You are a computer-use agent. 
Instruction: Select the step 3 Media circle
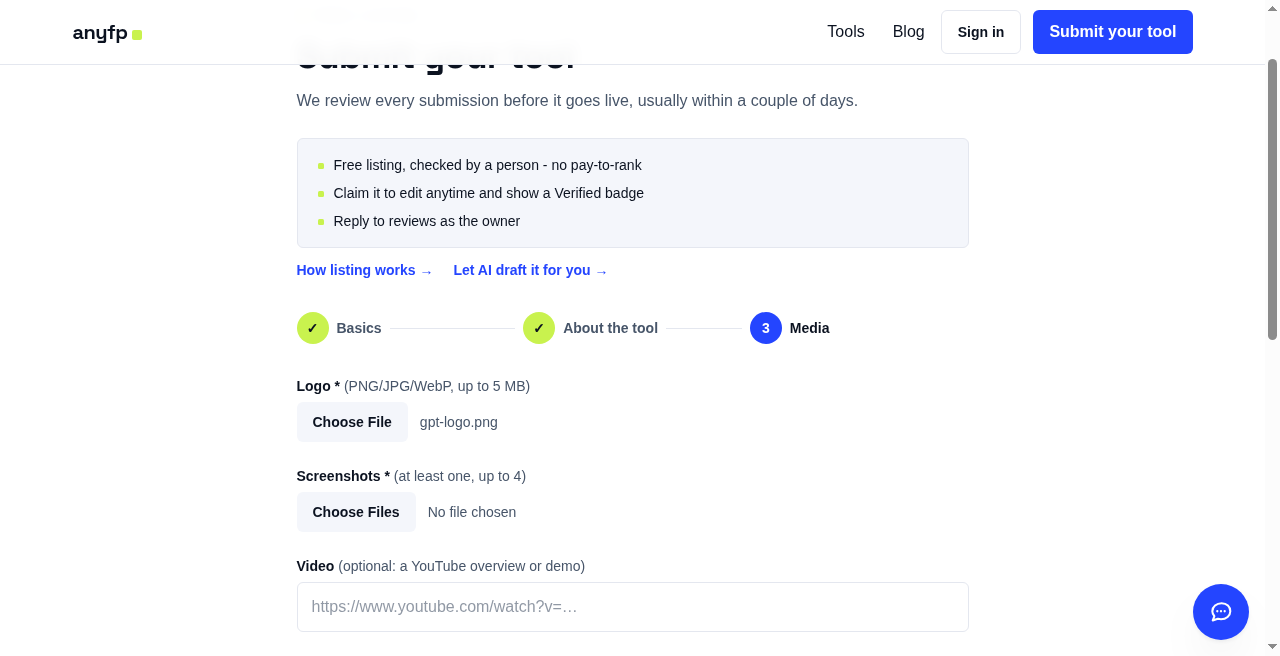click(x=766, y=328)
